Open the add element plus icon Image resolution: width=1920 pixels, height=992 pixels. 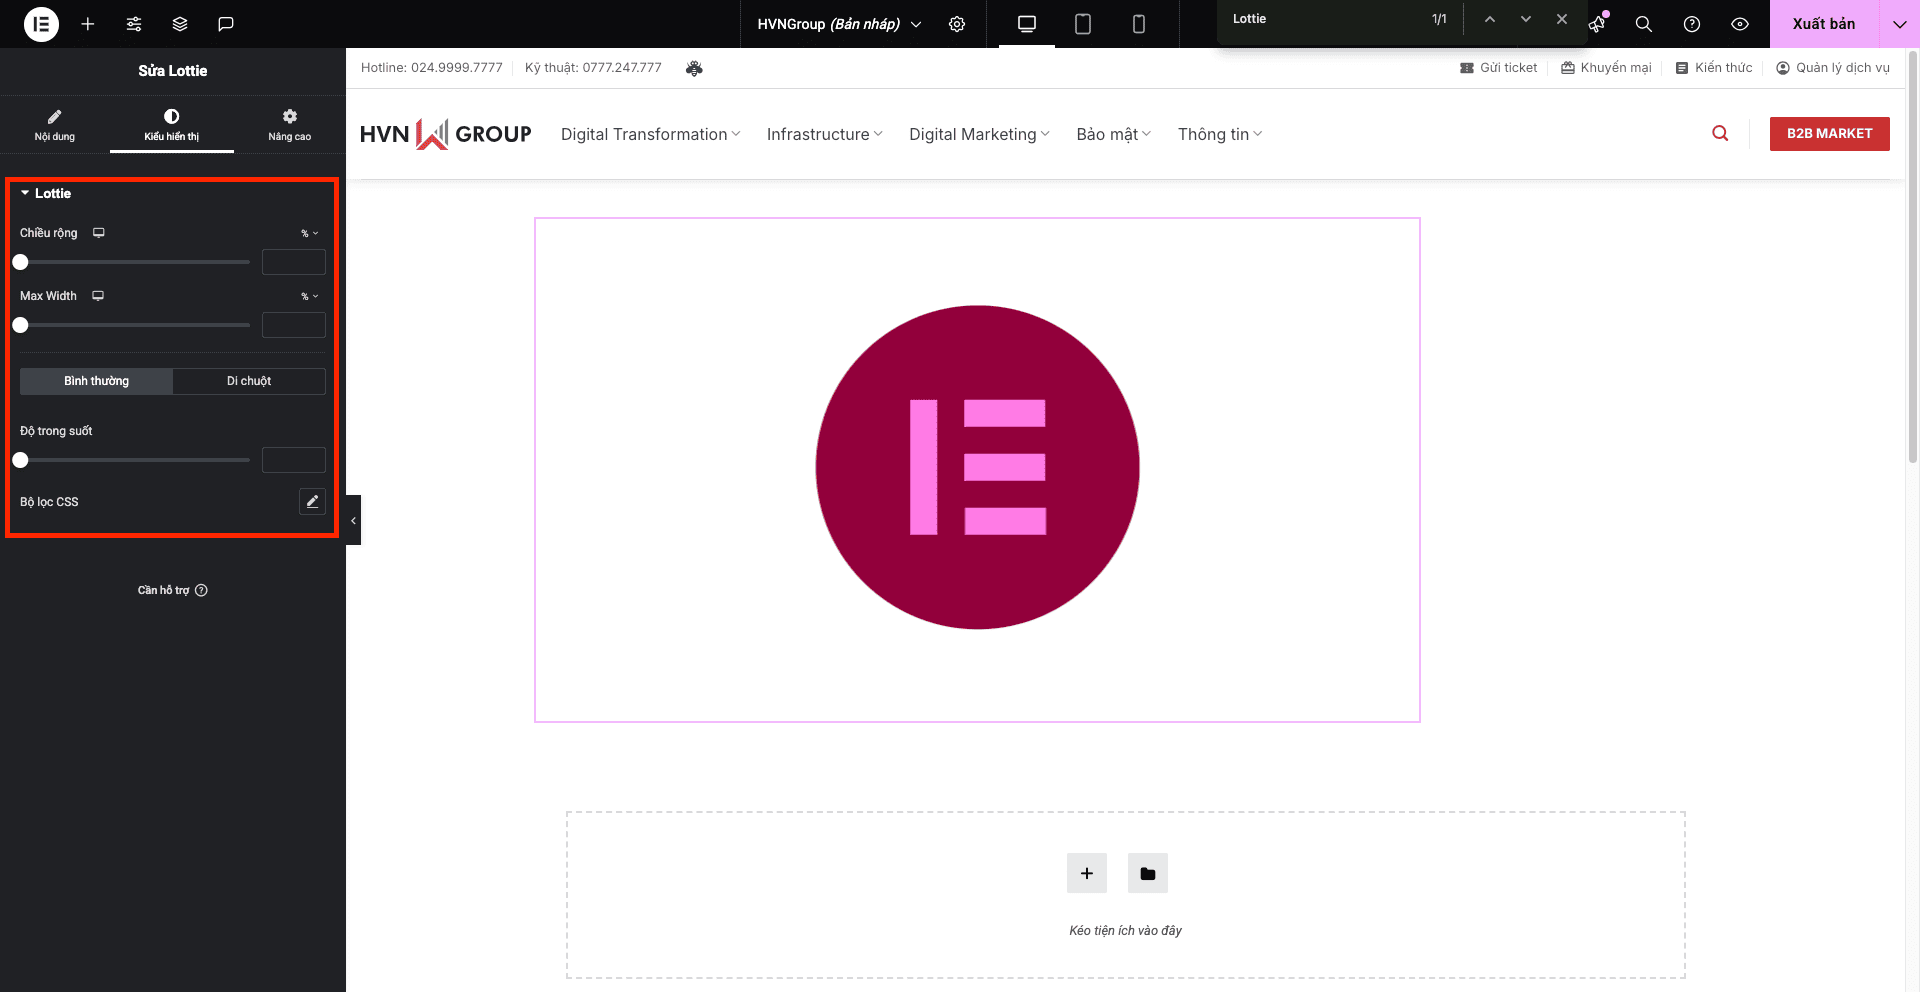point(88,24)
